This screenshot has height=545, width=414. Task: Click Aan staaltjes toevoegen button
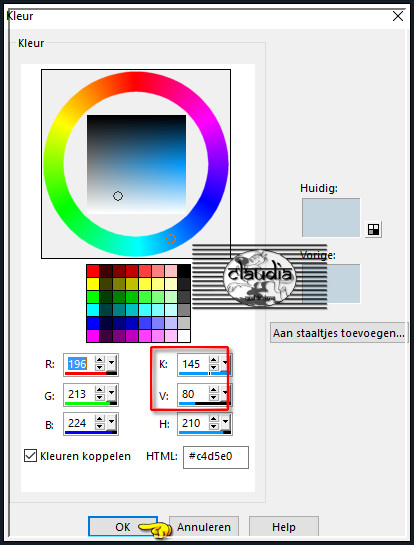click(x=339, y=333)
